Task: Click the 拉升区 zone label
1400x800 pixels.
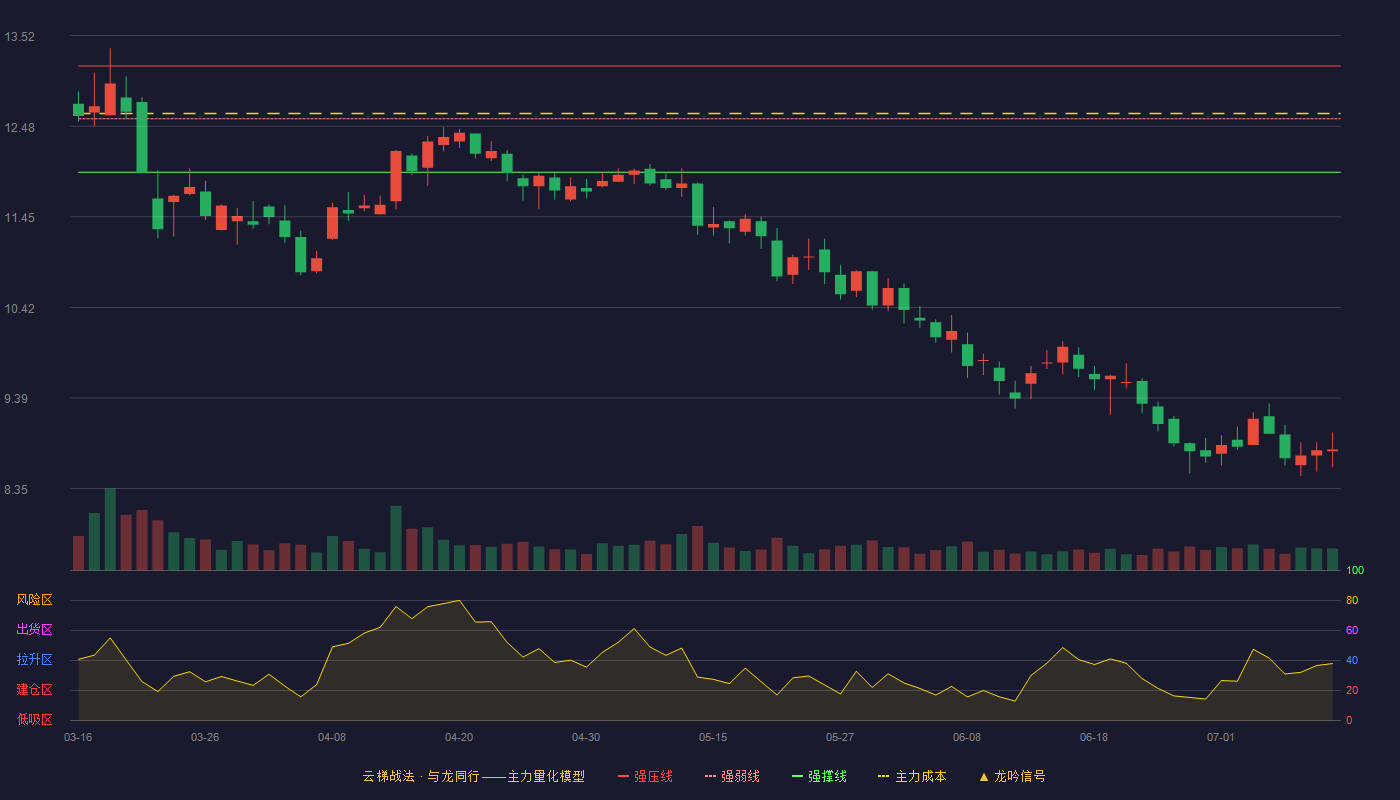Action: click(34, 660)
